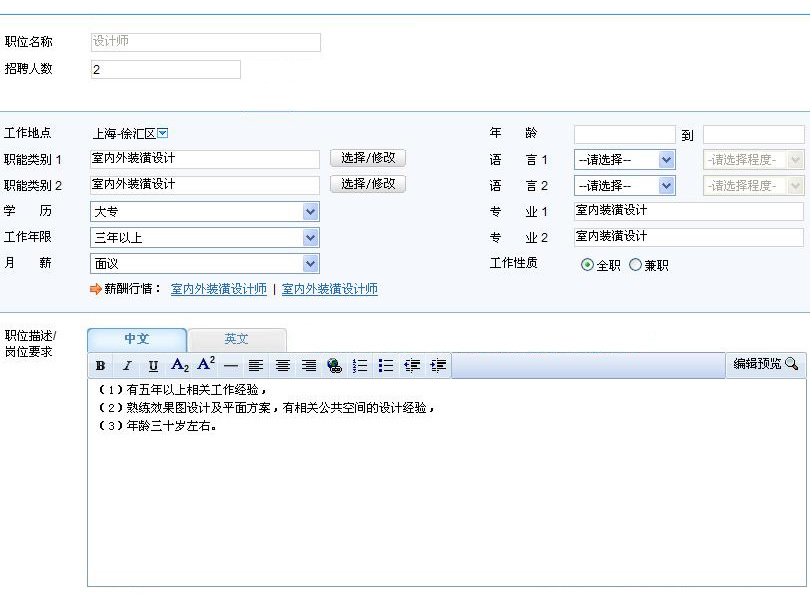The image size is (810, 599).
Task: Toggle bold formatting in editor toolbar
Action: click(101, 366)
